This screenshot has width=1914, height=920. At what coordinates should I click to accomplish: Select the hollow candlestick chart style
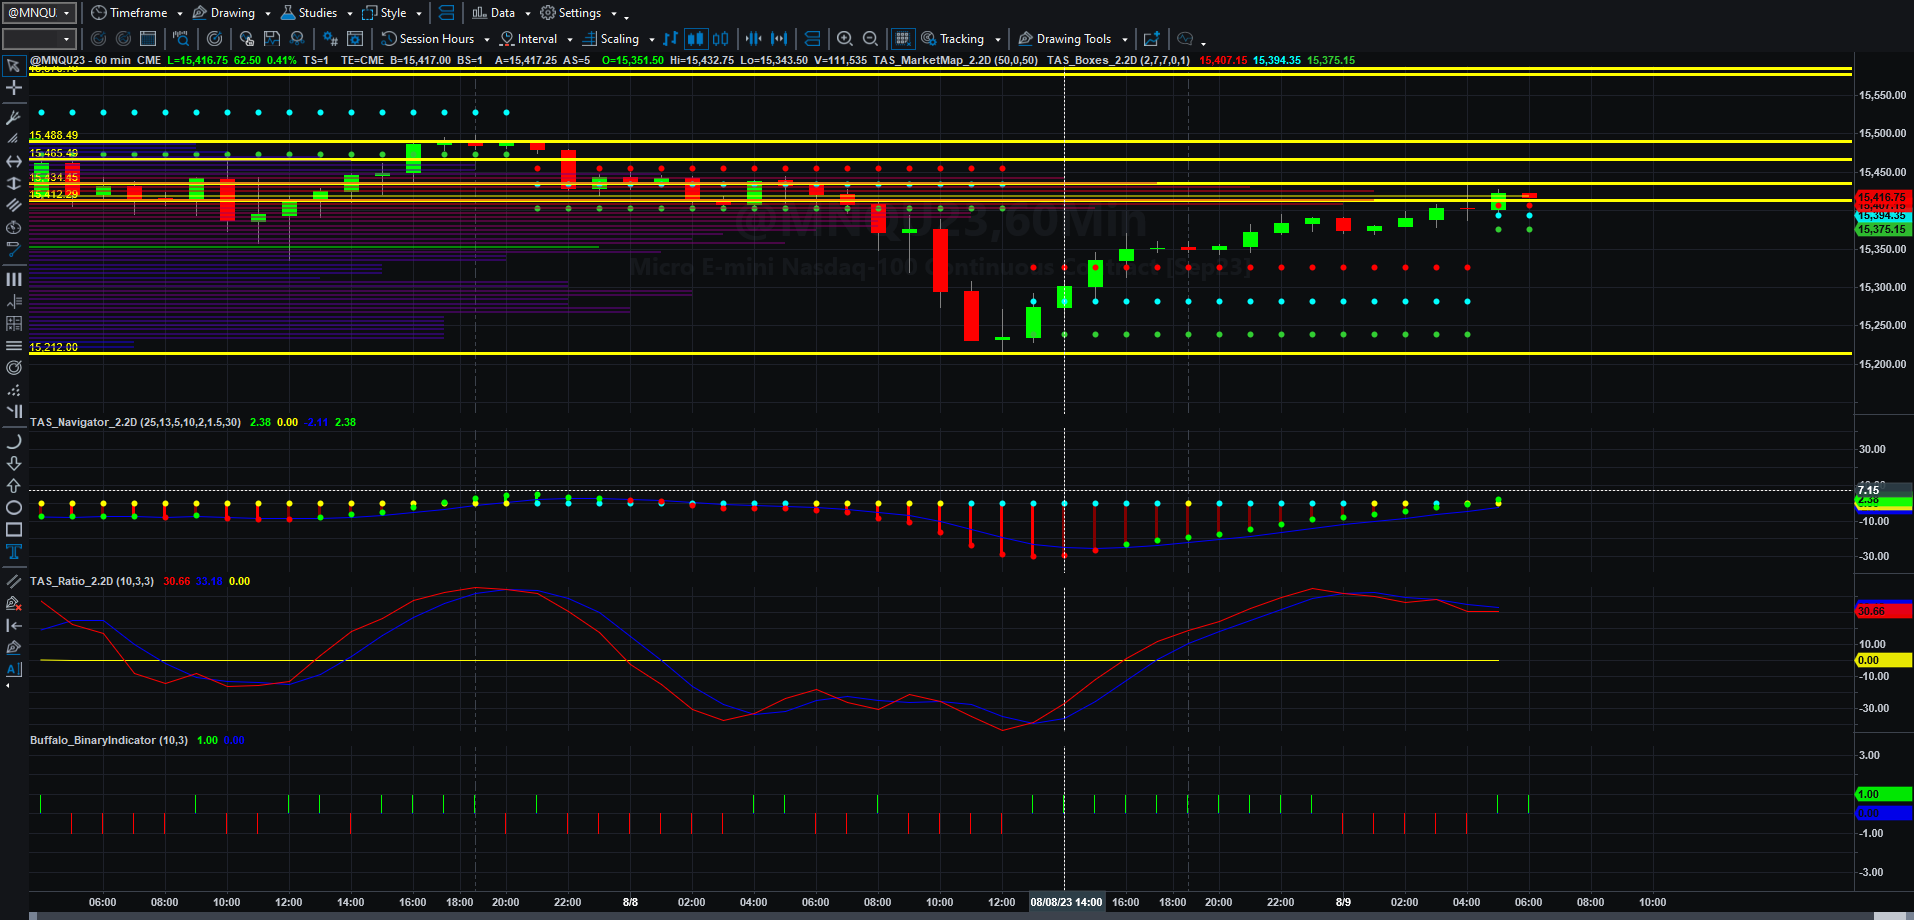tap(720, 39)
